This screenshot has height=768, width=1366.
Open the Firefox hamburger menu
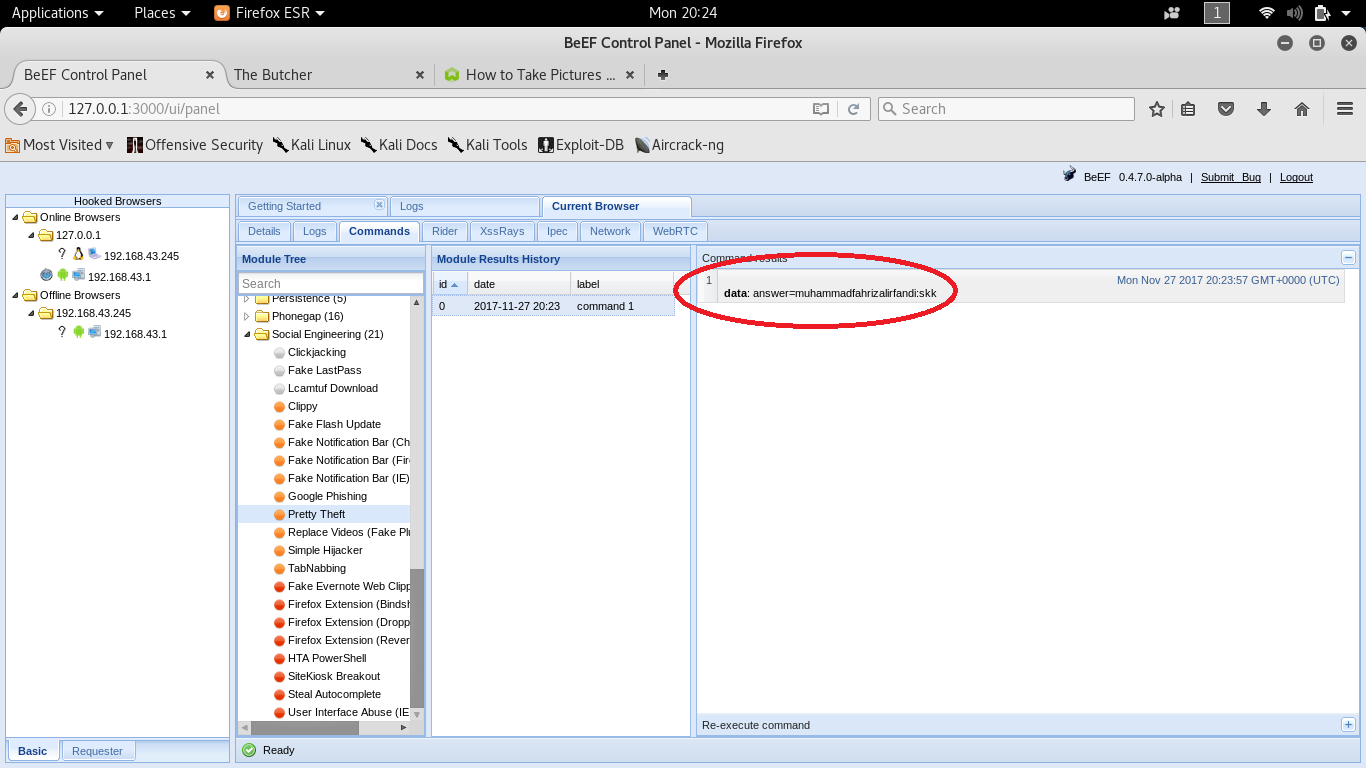coord(1345,109)
